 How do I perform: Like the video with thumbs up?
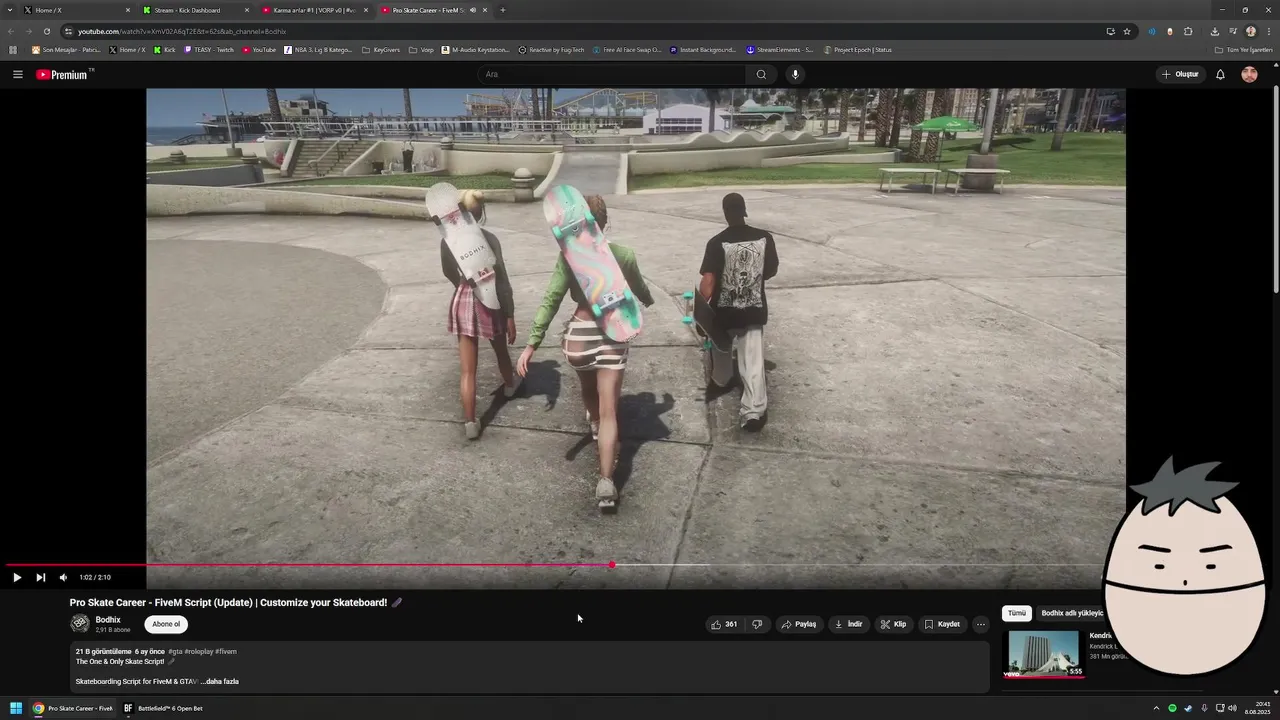pyautogui.click(x=724, y=624)
